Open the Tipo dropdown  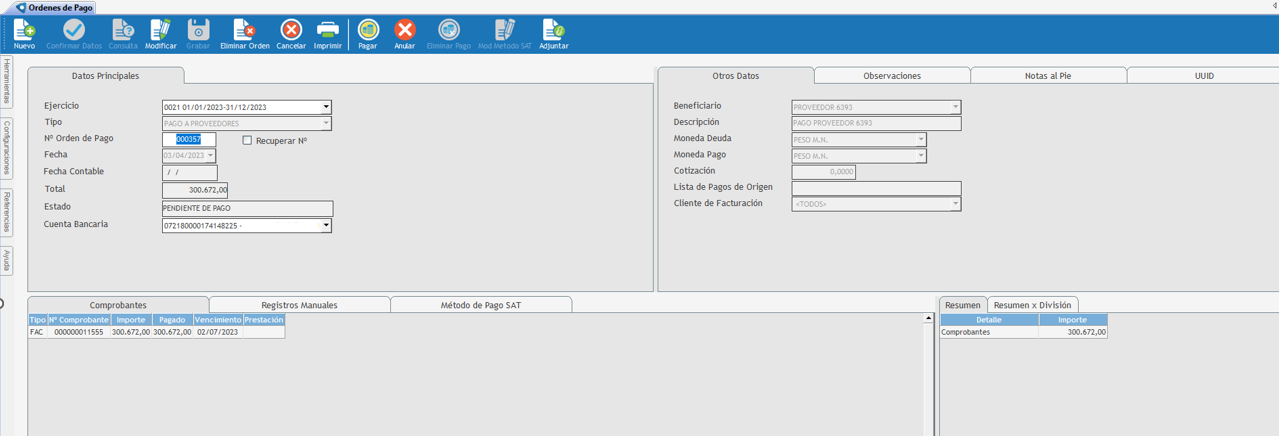(326, 124)
